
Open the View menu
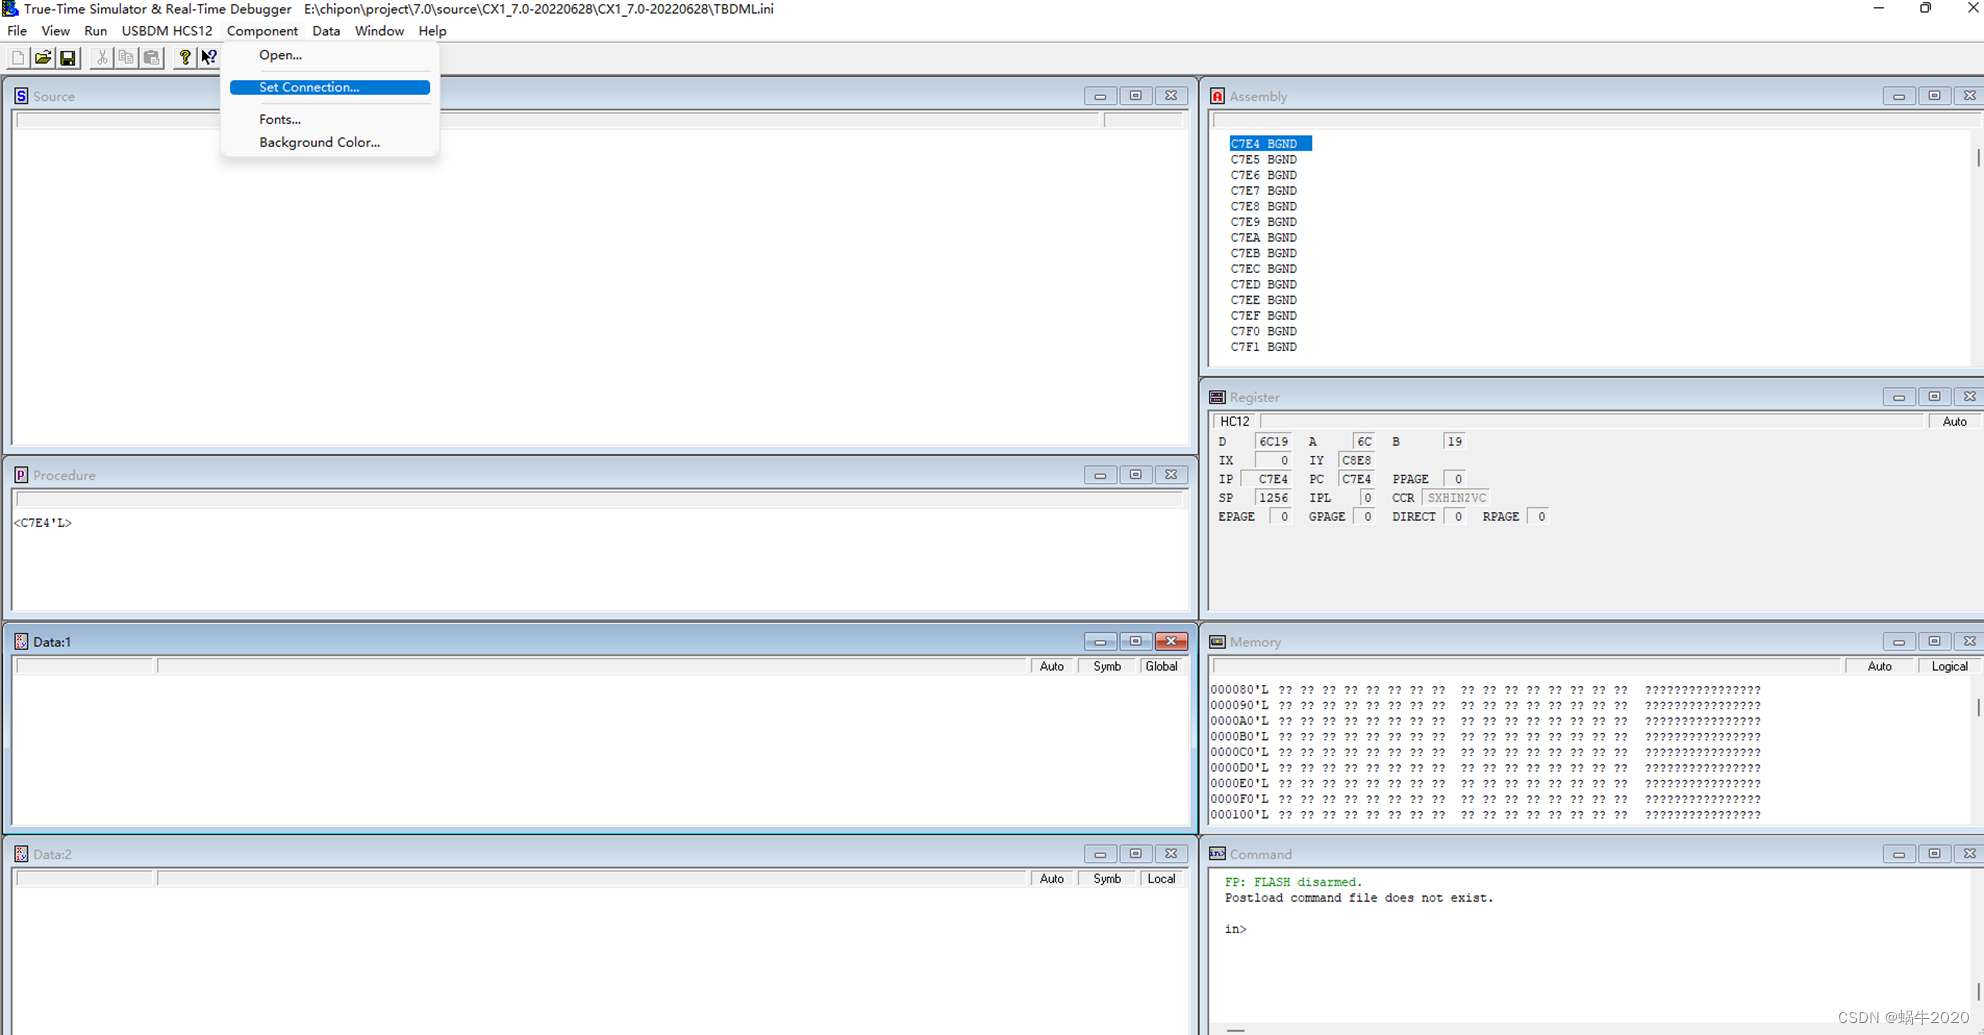point(55,31)
